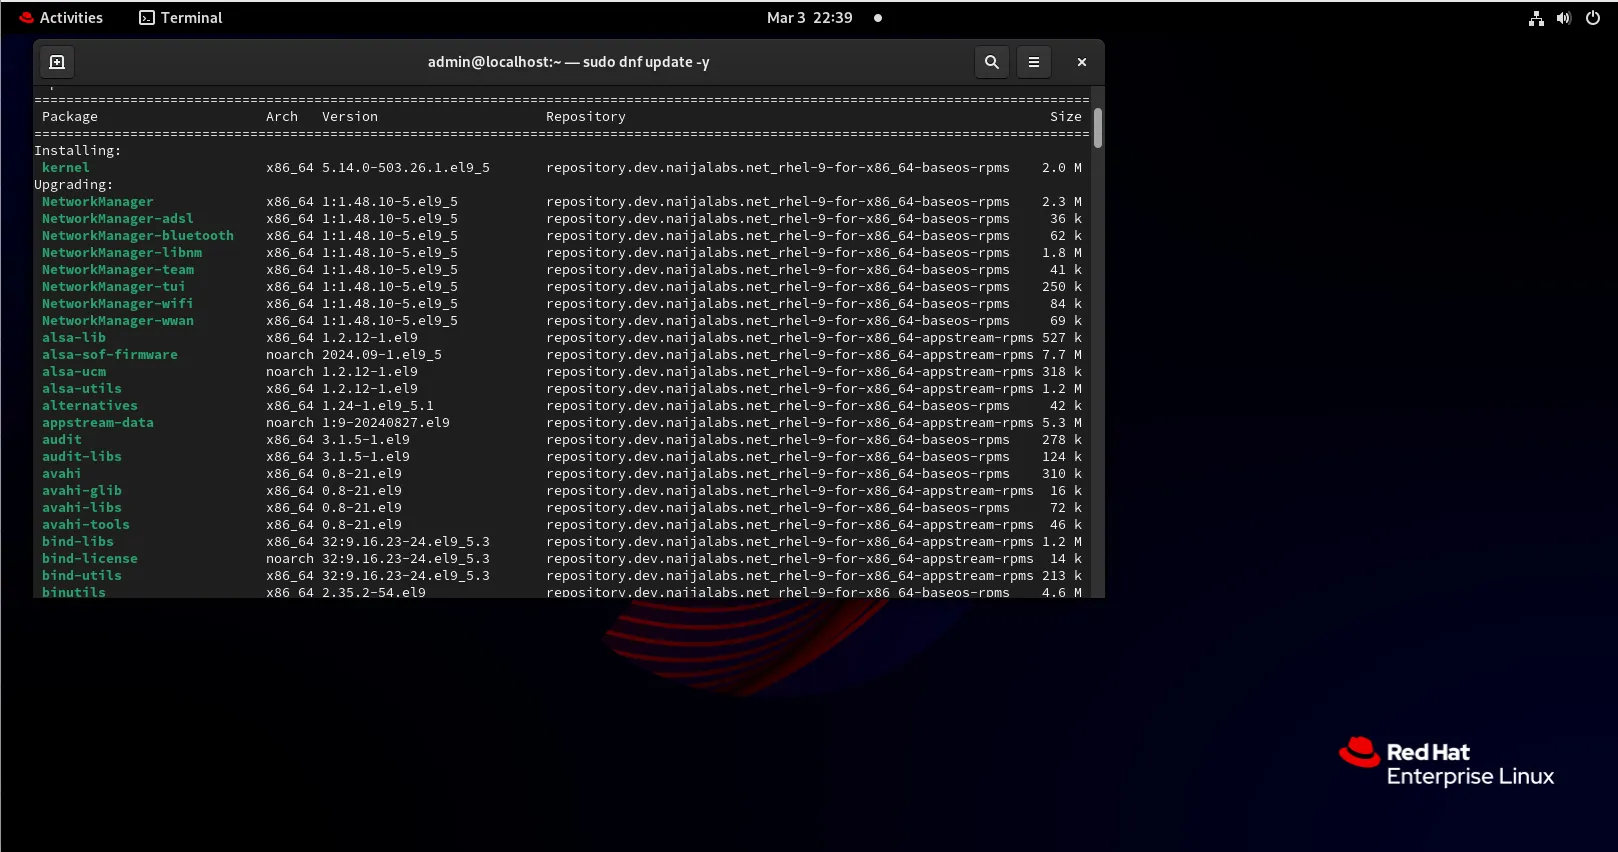Click the bind-license package name
Image resolution: width=1618 pixels, height=852 pixels.
[x=90, y=559]
